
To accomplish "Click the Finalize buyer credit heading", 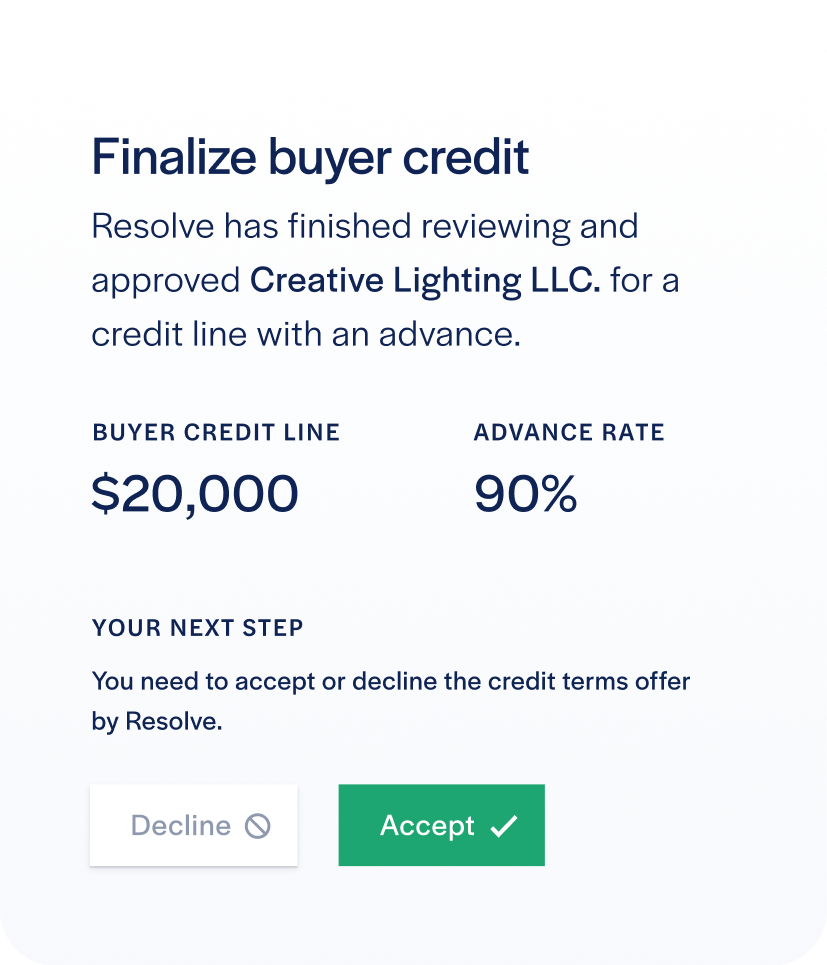I will [x=310, y=158].
